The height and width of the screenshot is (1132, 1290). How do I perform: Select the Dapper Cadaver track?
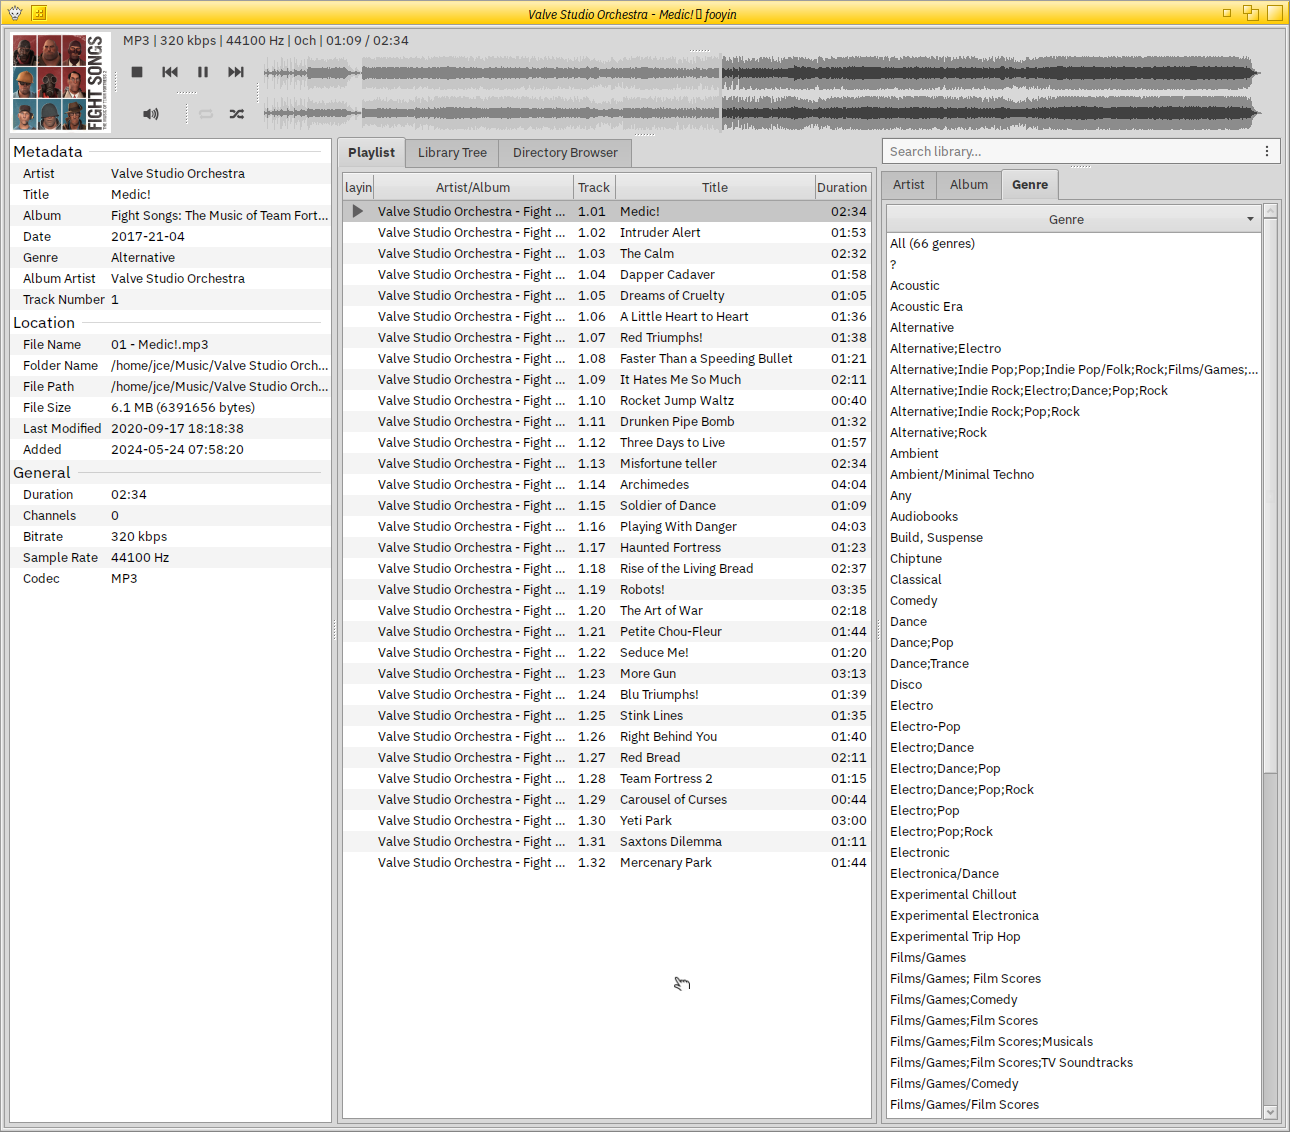point(606,274)
